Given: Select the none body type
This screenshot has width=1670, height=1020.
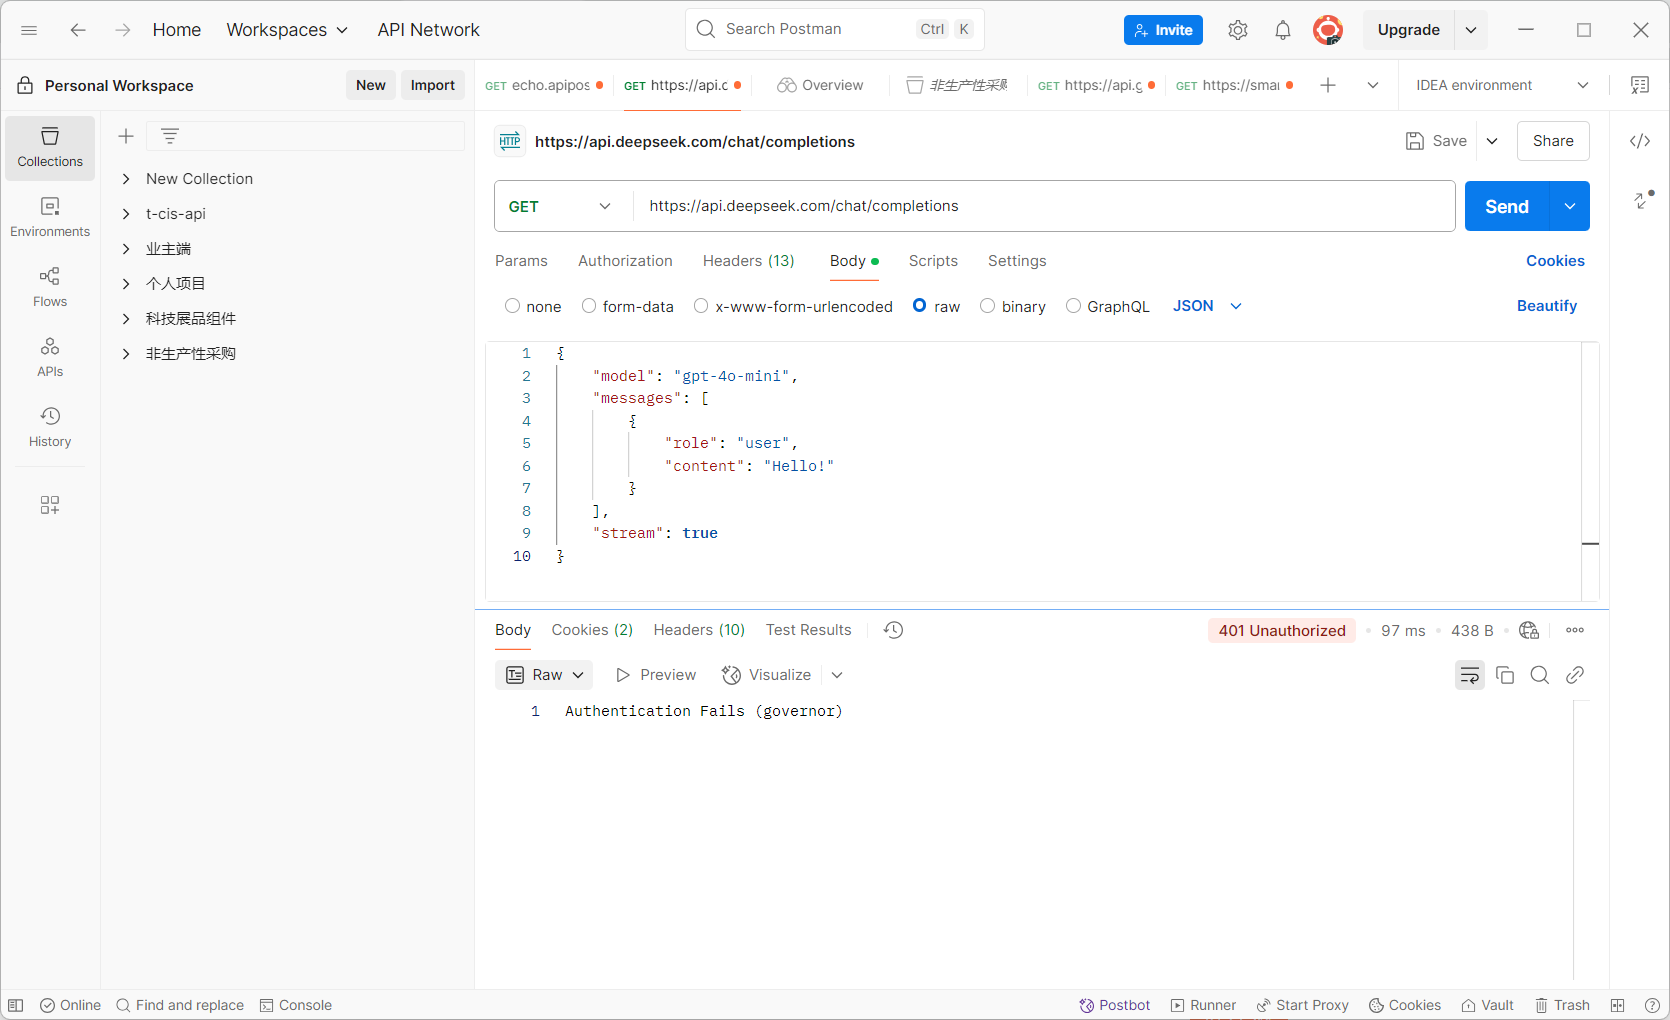Looking at the screenshot, I should [x=513, y=306].
